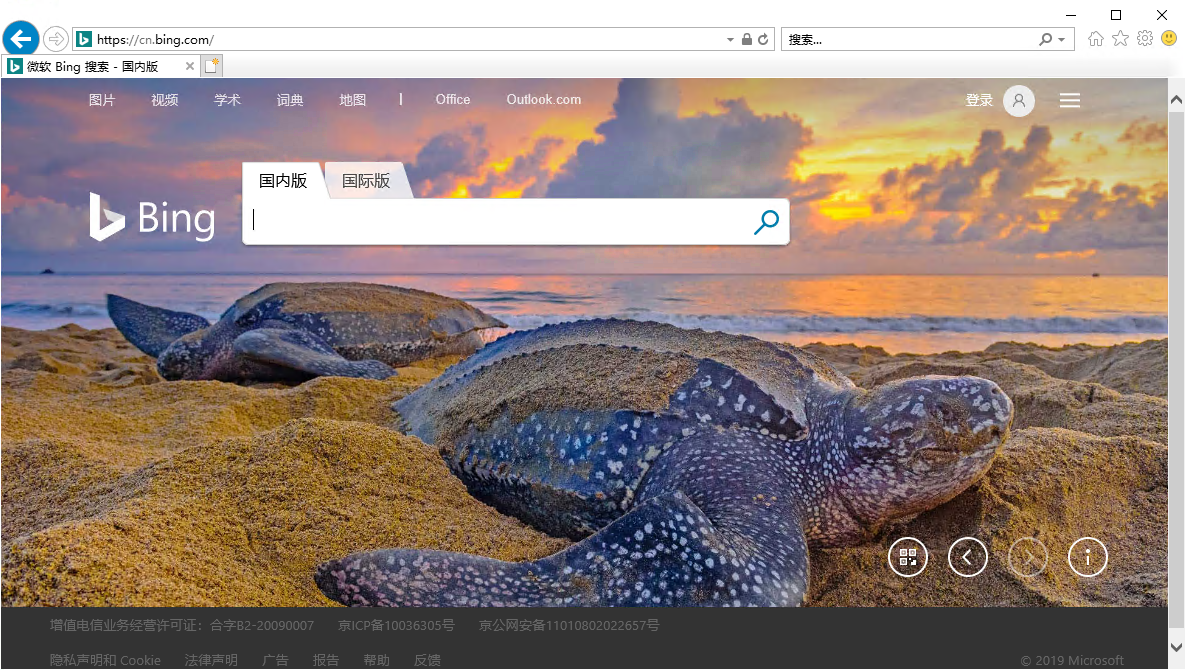
Task: Click the scrollbar down arrow
Action: pos(1176,647)
